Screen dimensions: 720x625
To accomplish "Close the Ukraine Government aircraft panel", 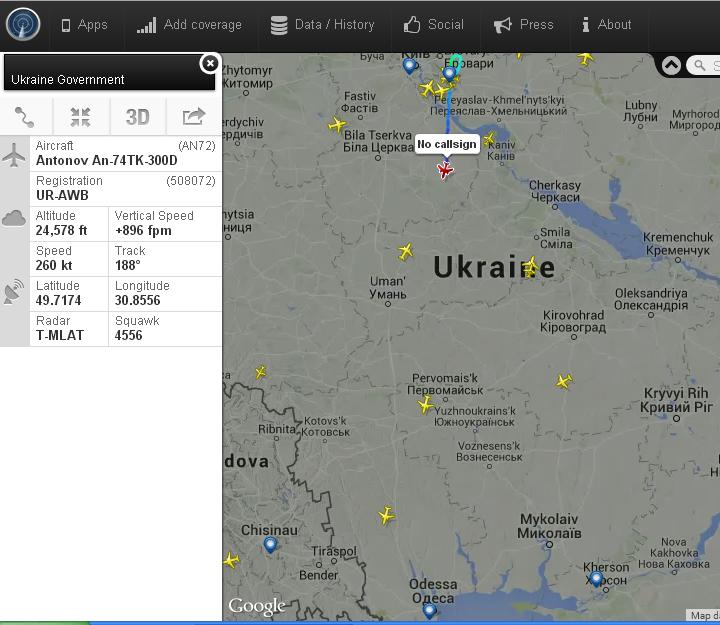I will click(x=210, y=63).
